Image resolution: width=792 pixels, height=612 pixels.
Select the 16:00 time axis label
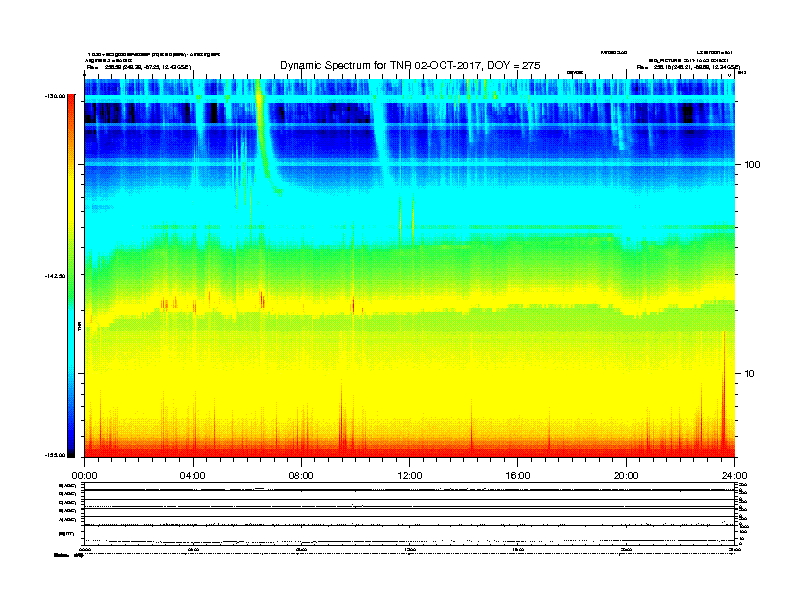pos(518,476)
